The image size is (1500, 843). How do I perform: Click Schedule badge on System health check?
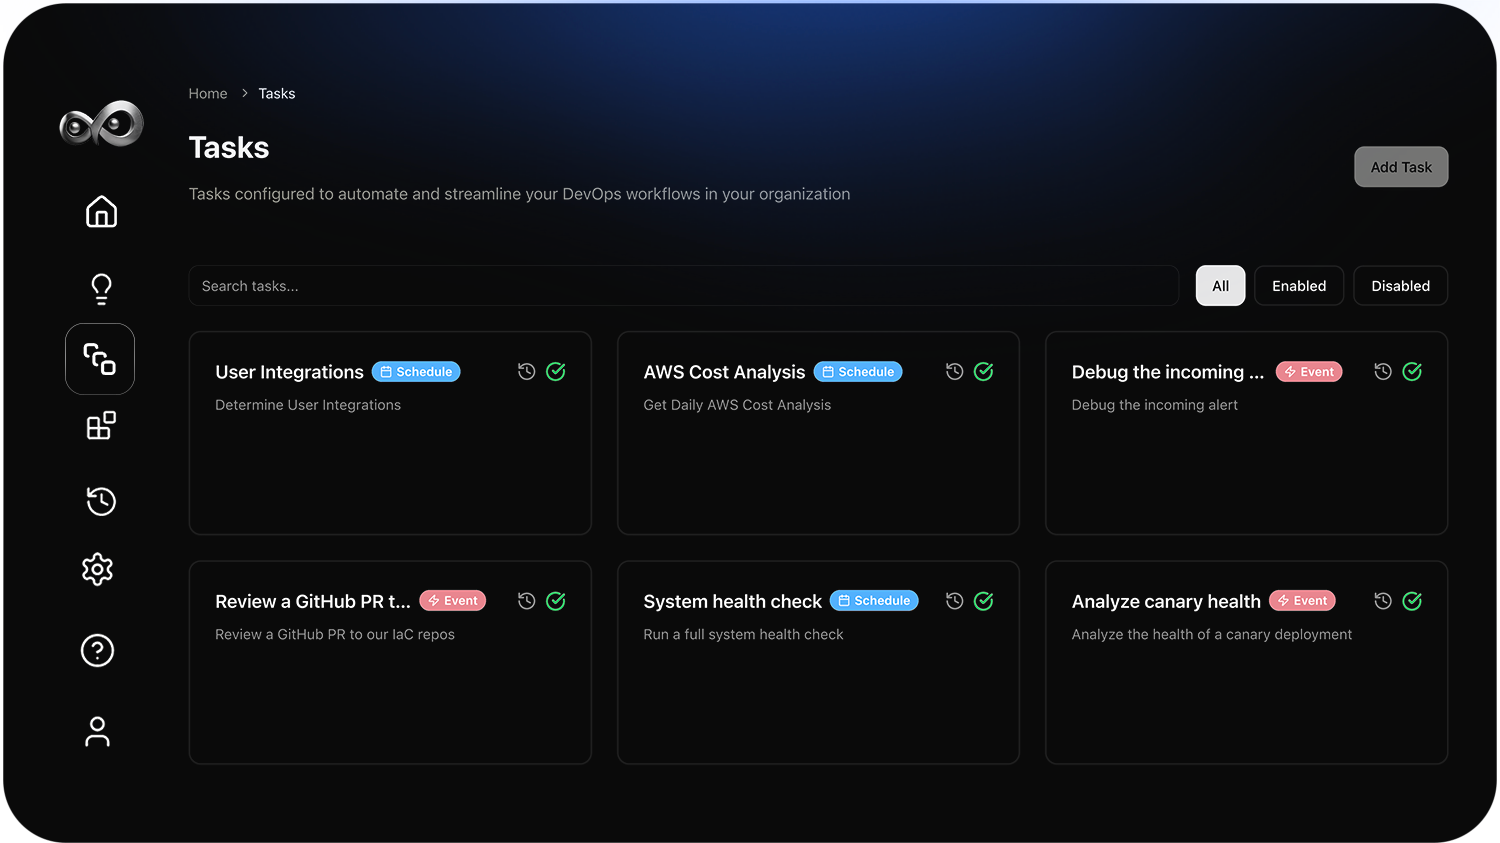coord(874,601)
